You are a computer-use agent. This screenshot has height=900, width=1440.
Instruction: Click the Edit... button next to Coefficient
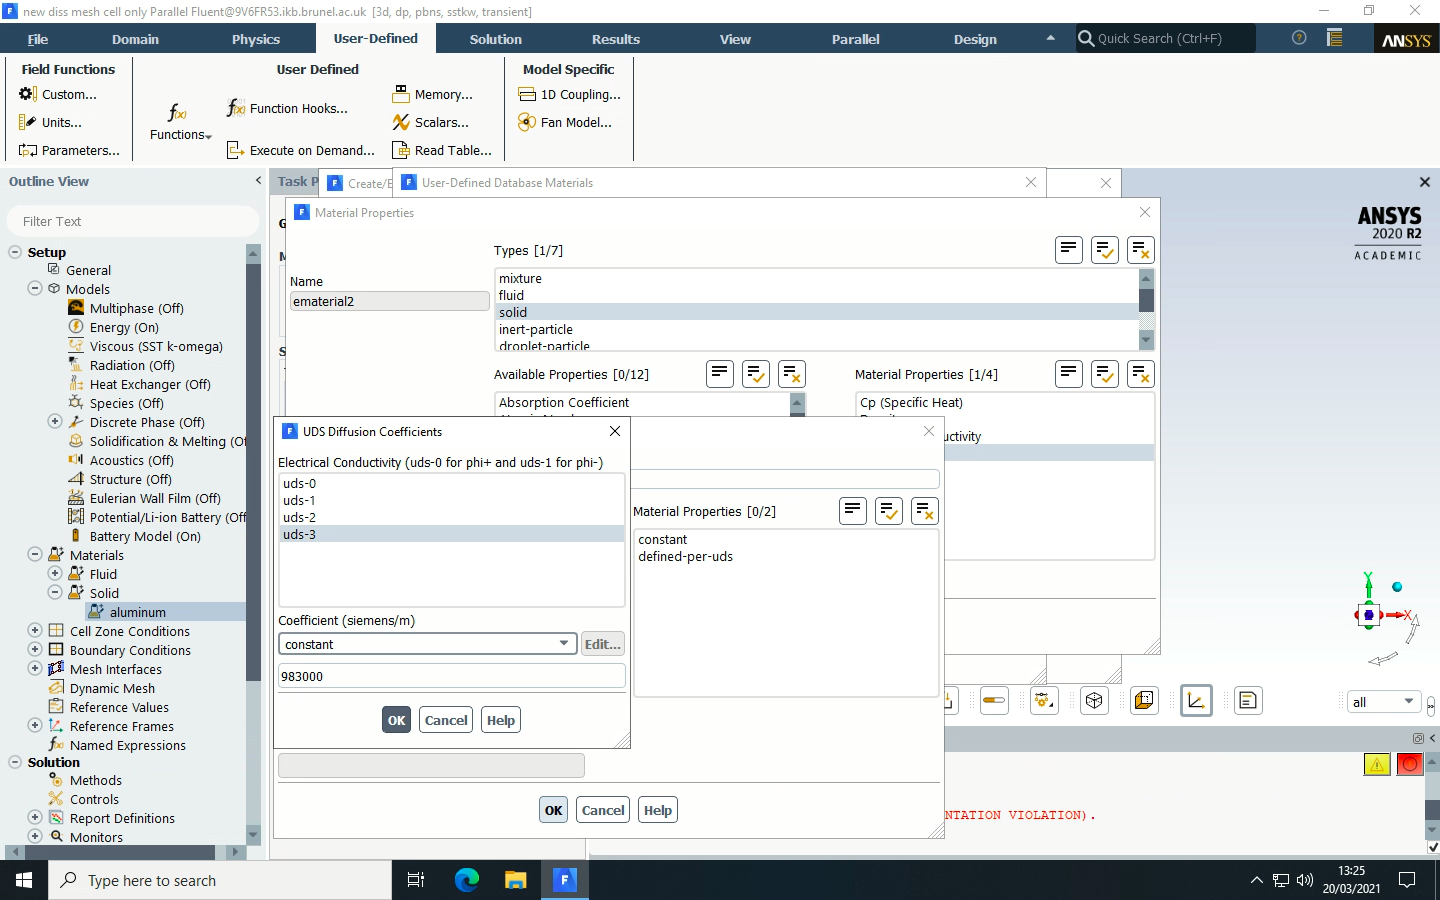coord(603,644)
